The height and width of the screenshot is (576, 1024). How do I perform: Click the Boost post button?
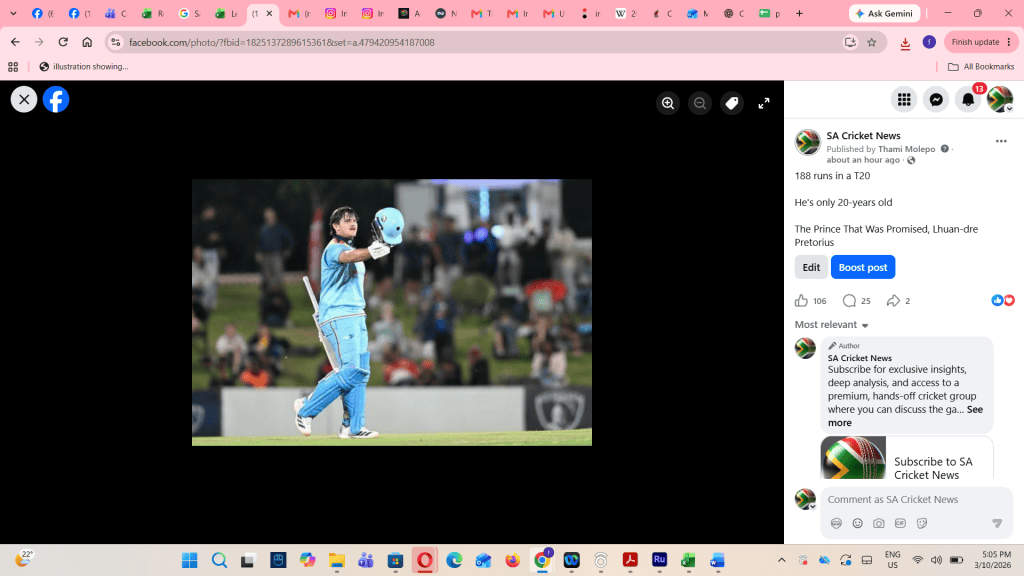863,267
